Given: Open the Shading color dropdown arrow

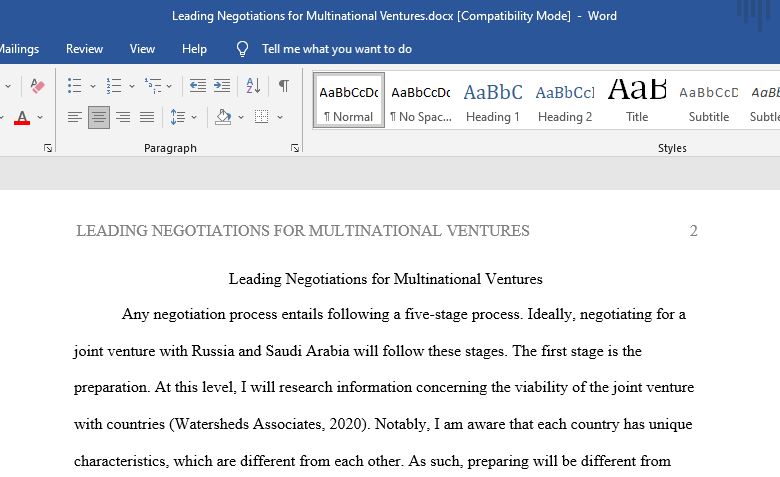Looking at the screenshot, I should point(241,117).
